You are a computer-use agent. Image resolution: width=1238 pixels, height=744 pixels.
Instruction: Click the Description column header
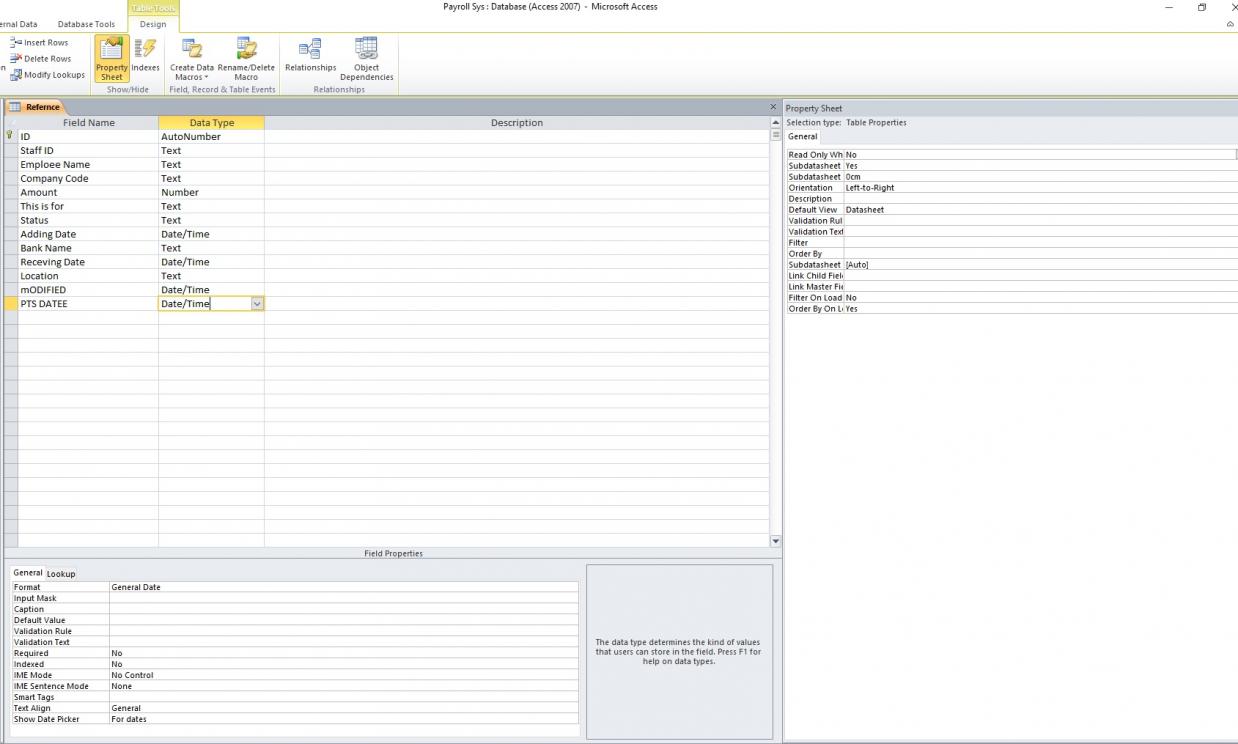517,123
